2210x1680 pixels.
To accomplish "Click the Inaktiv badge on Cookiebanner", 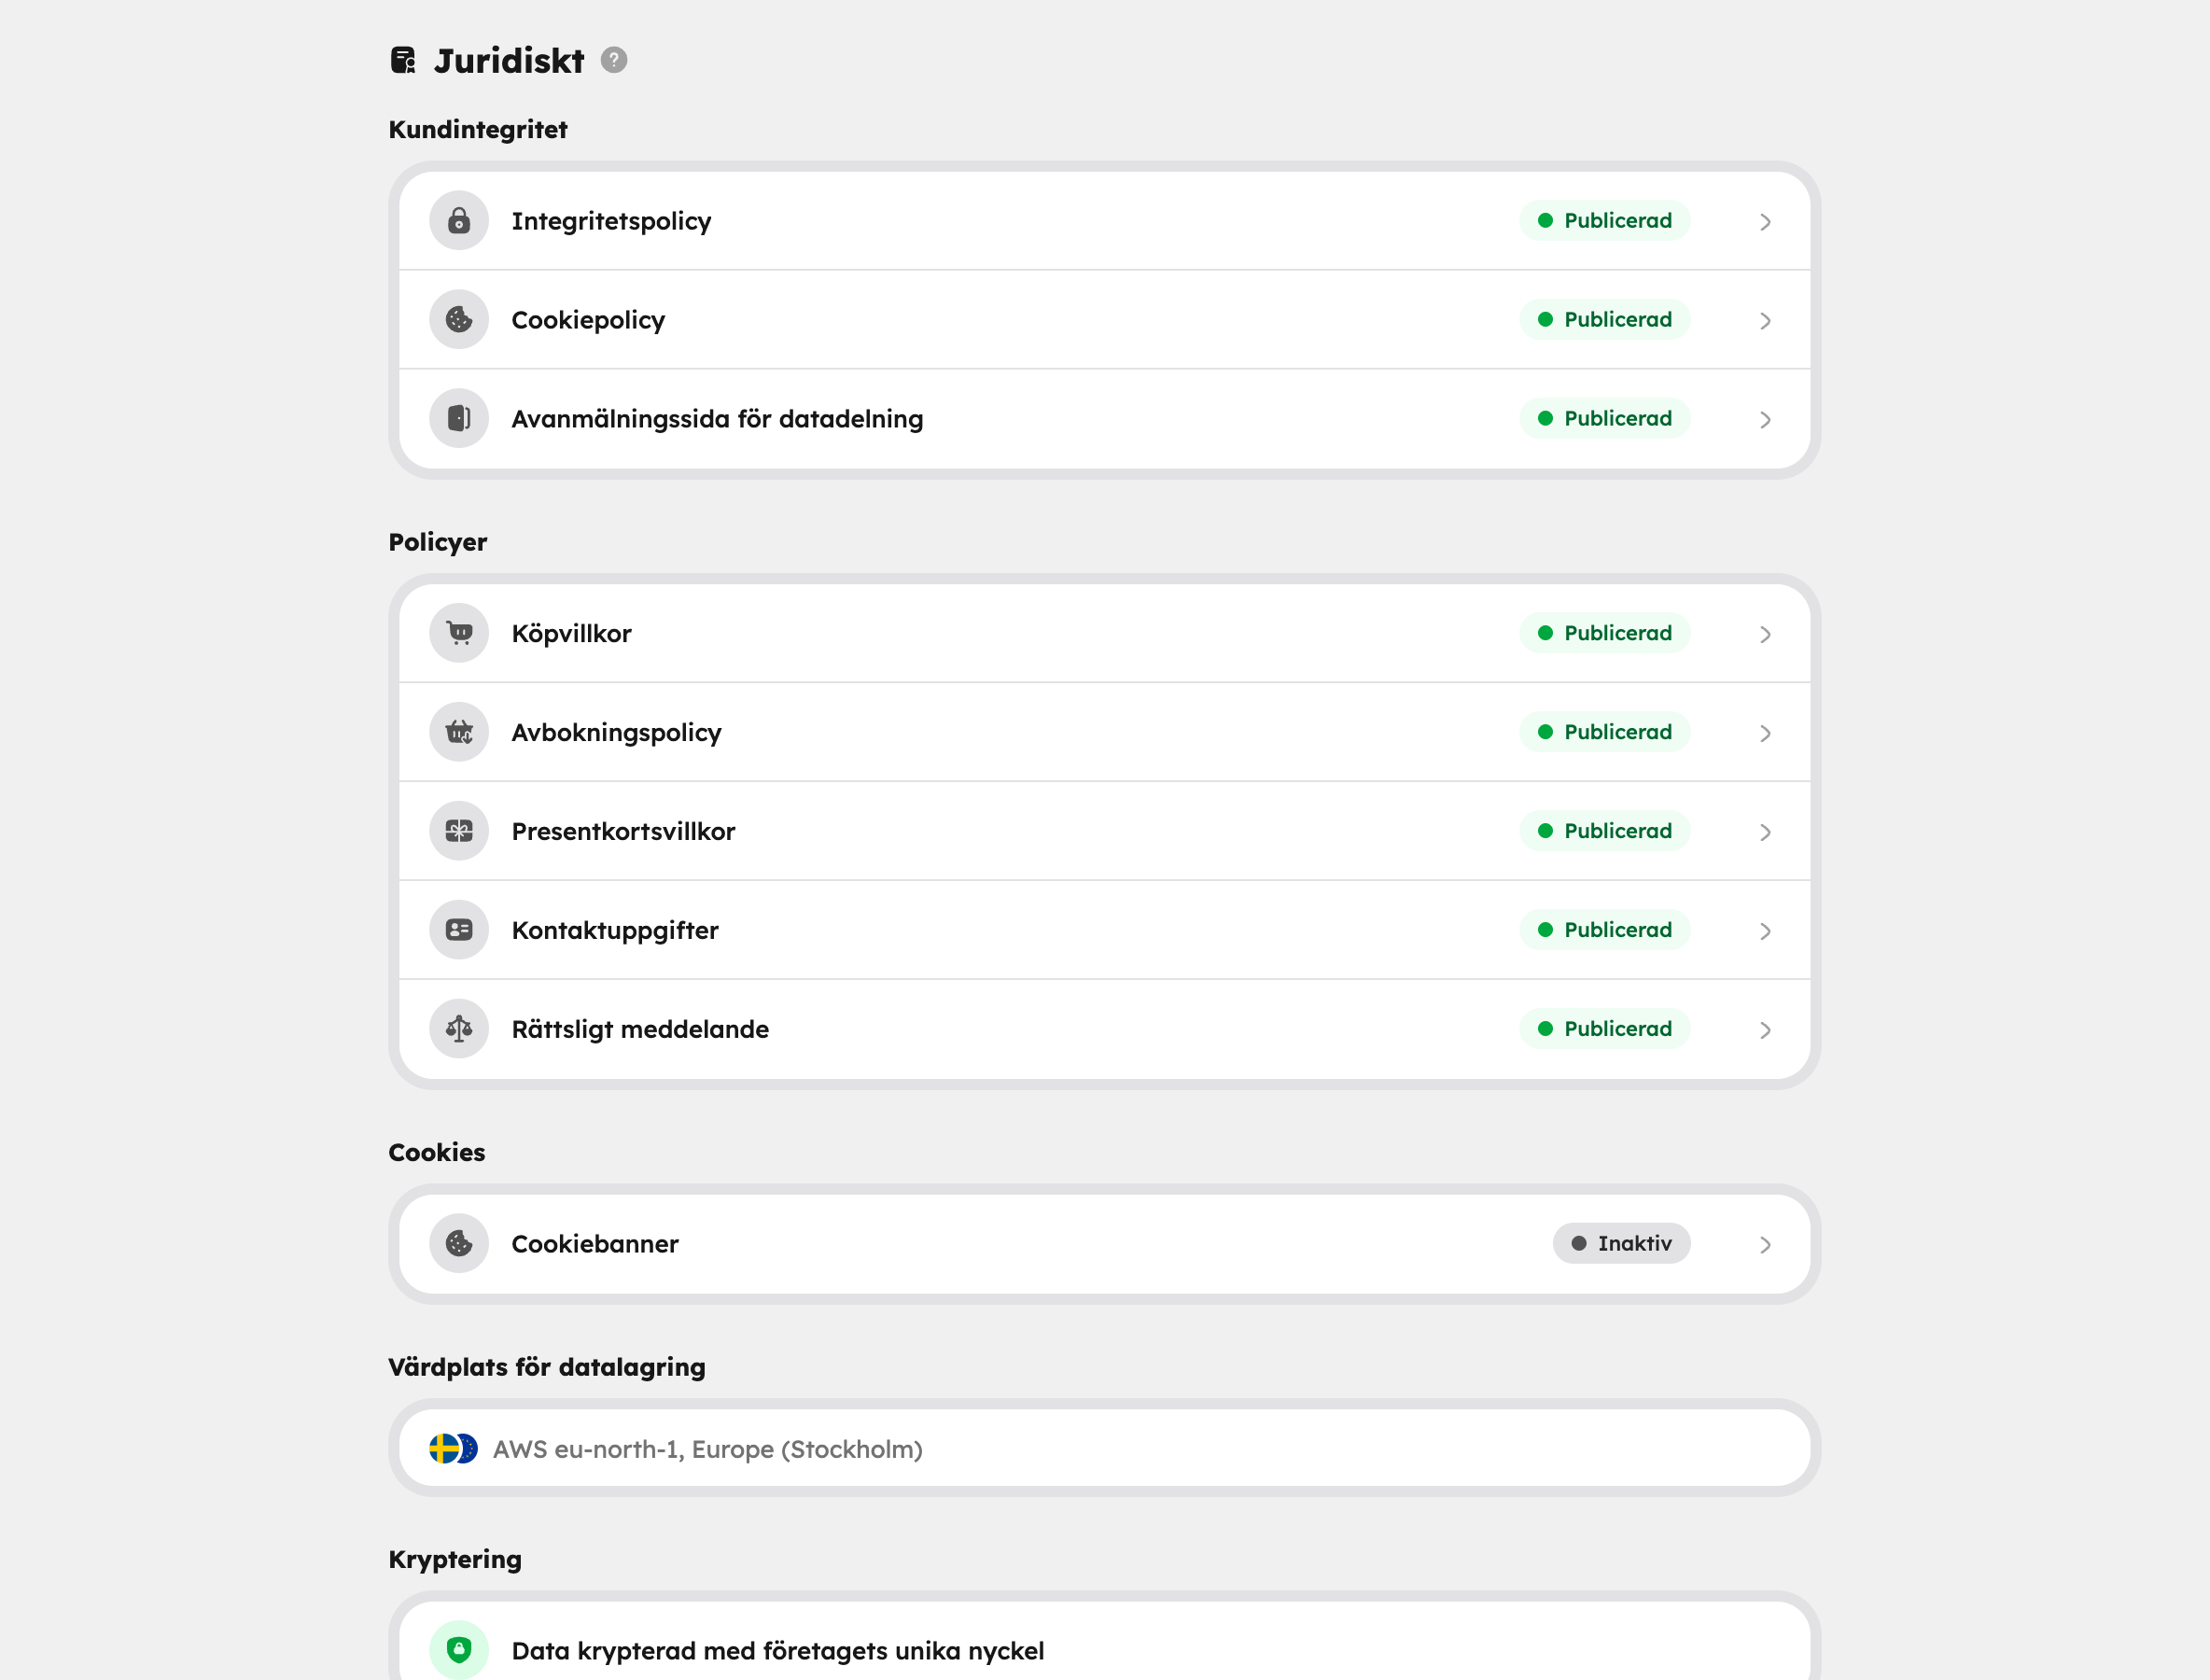I will pos(1621,1243).
